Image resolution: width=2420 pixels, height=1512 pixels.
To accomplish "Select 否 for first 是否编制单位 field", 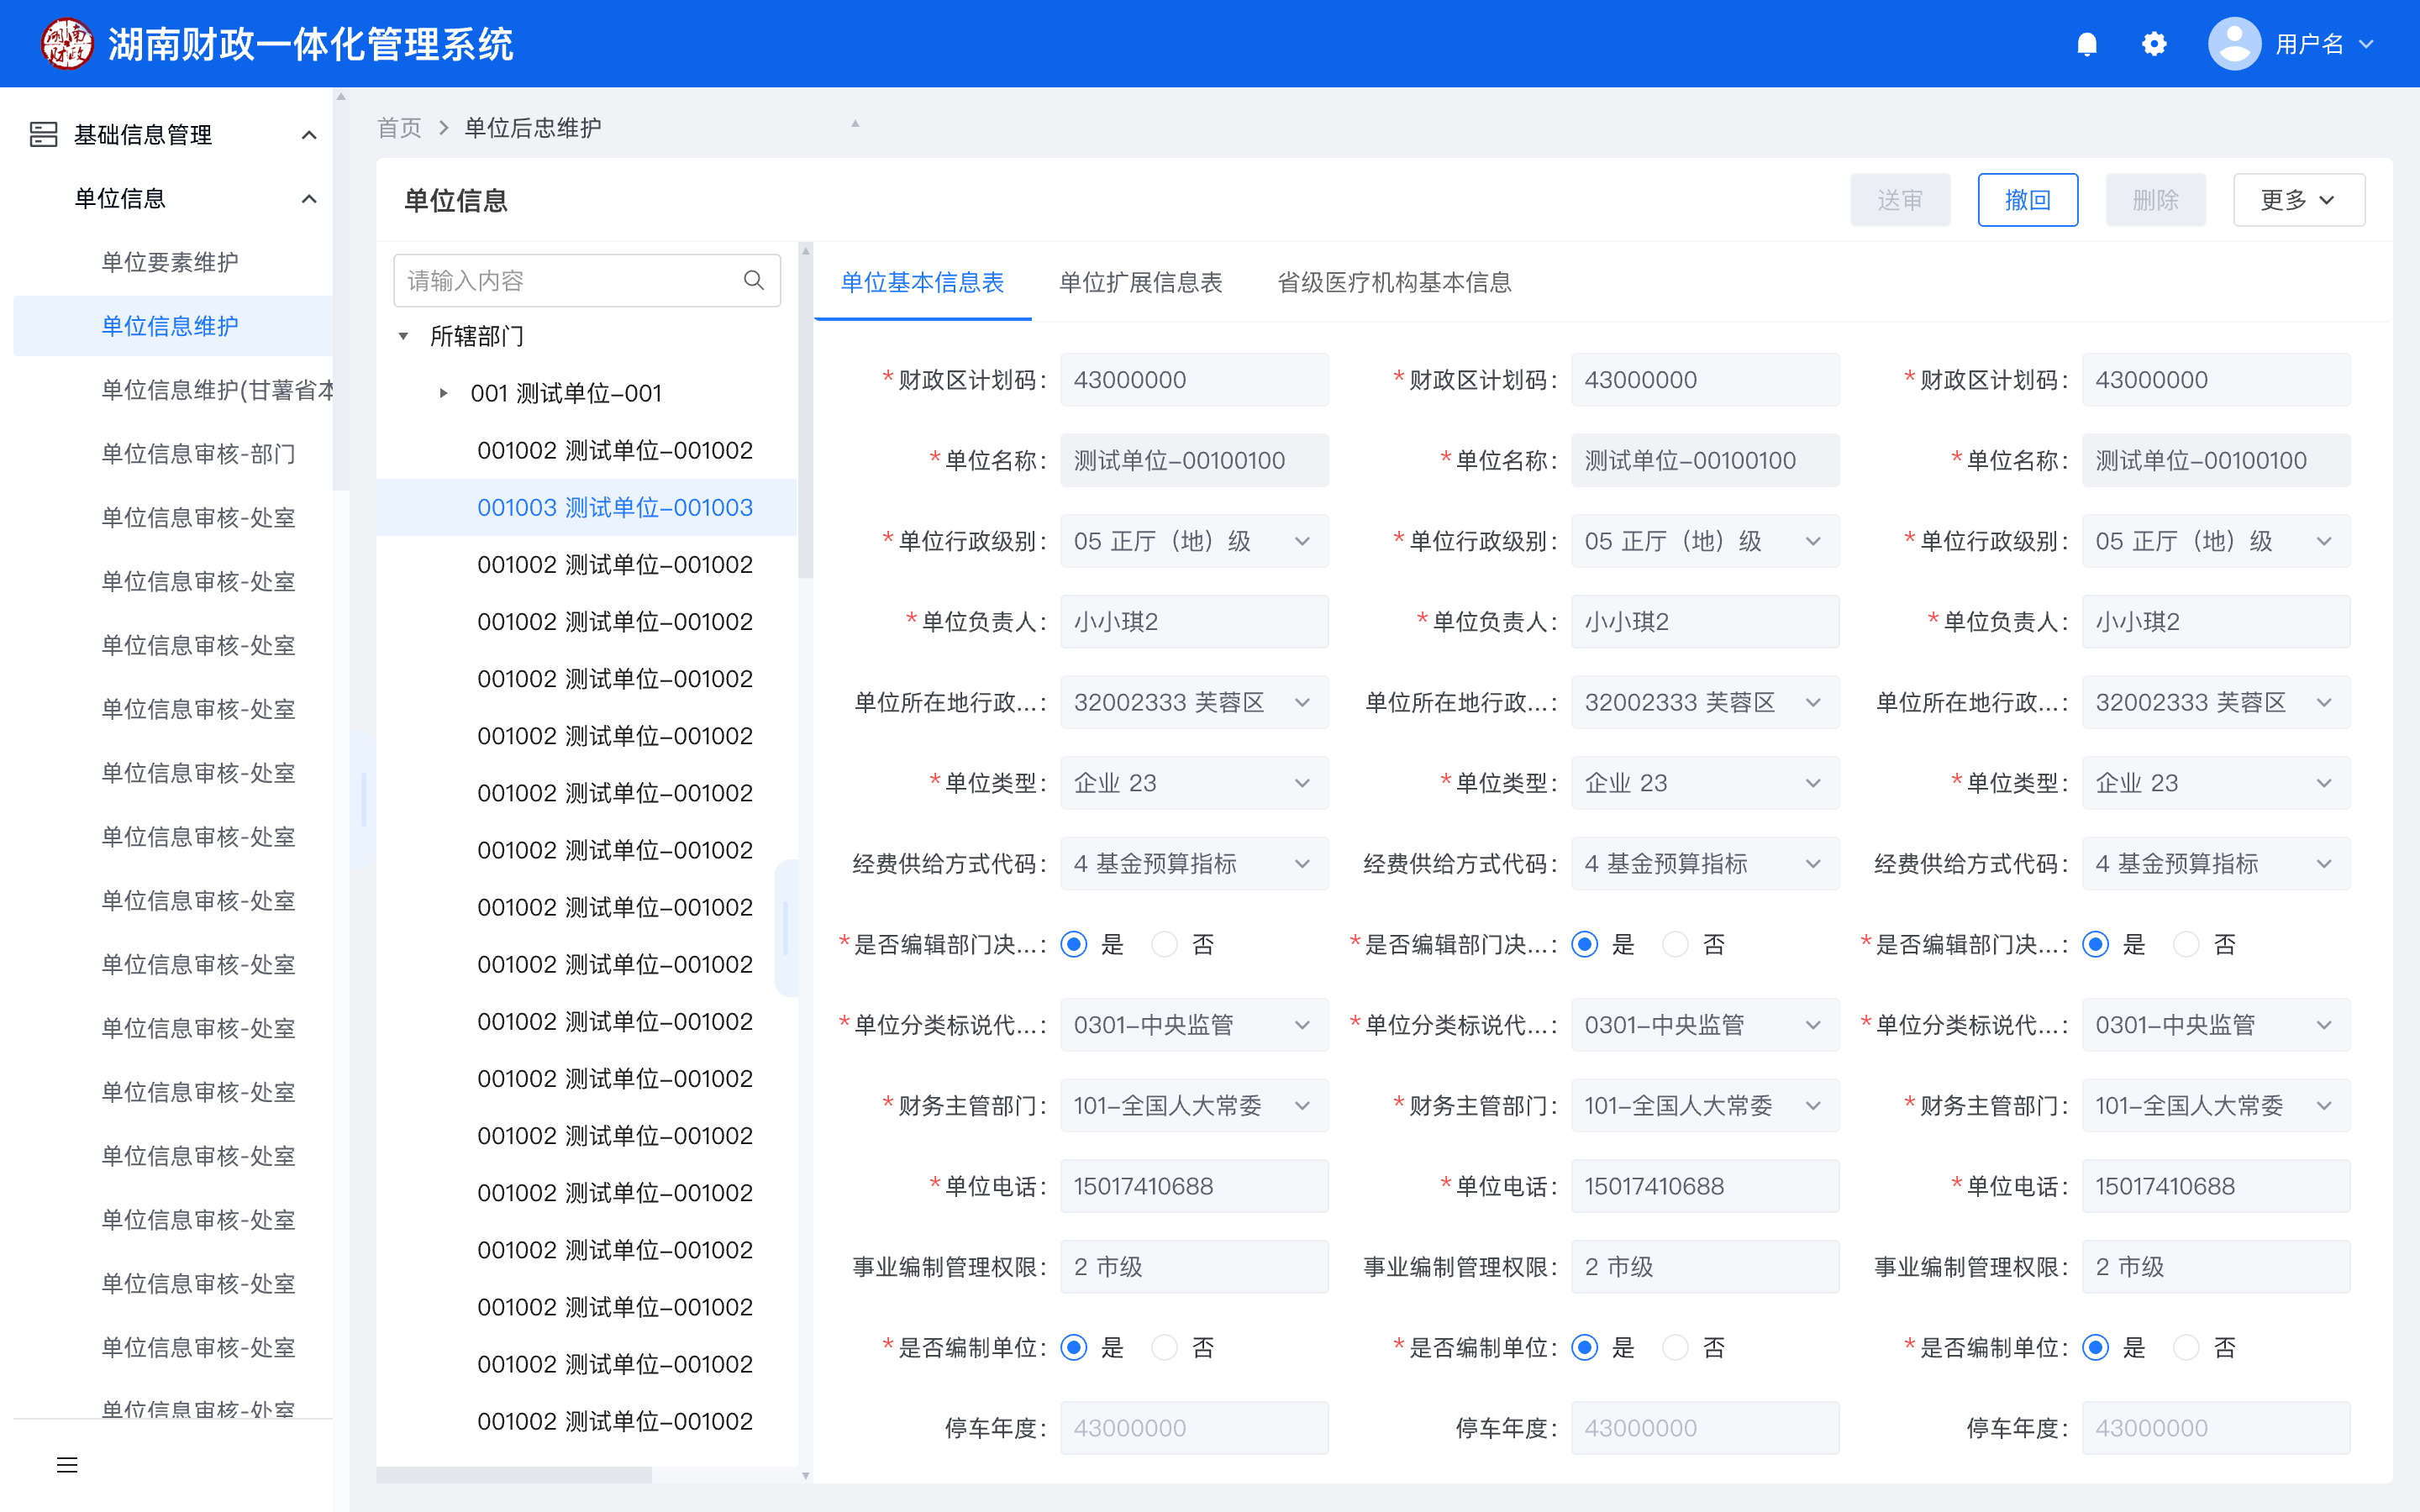I will pyautogui.click(x=1164, y=1347).
